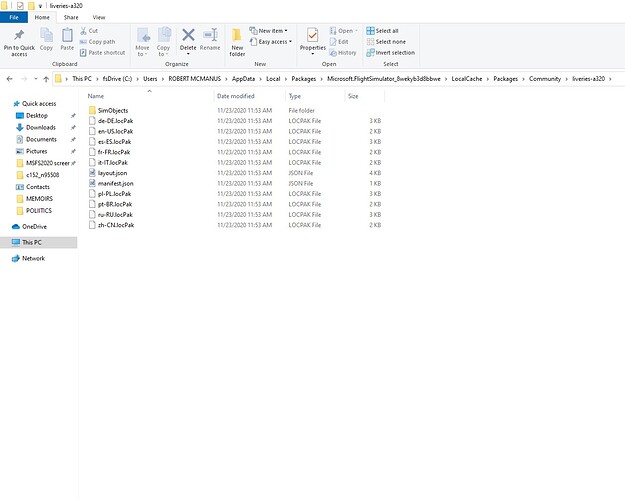Screen dimensions: 625x500
Task: Click Edit in the Open group
Action: tap(339, 41)
